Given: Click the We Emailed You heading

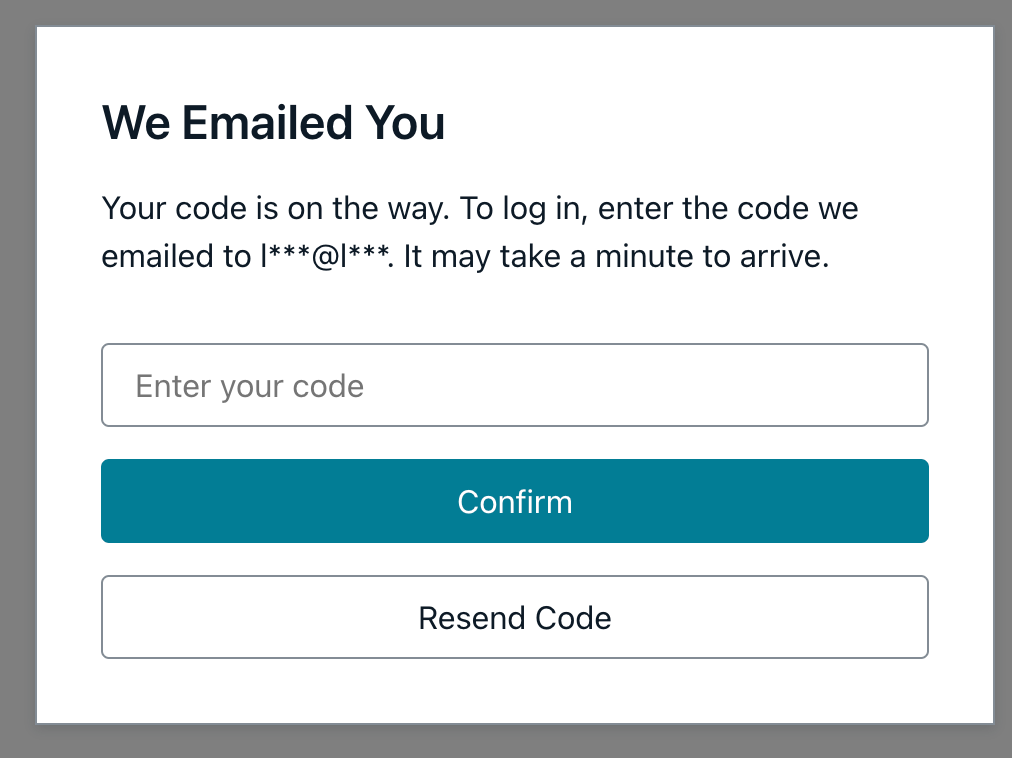Looking at the screenshot, I should [x=273, y=124].
